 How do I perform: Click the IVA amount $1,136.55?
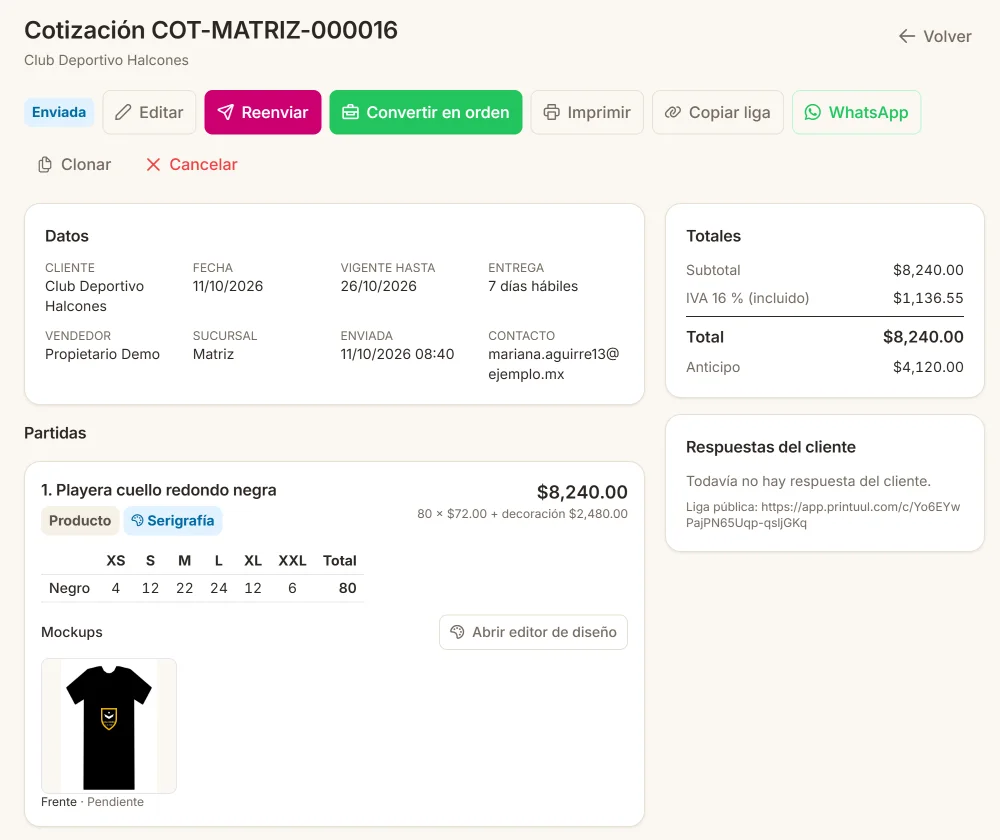(928, 298)
